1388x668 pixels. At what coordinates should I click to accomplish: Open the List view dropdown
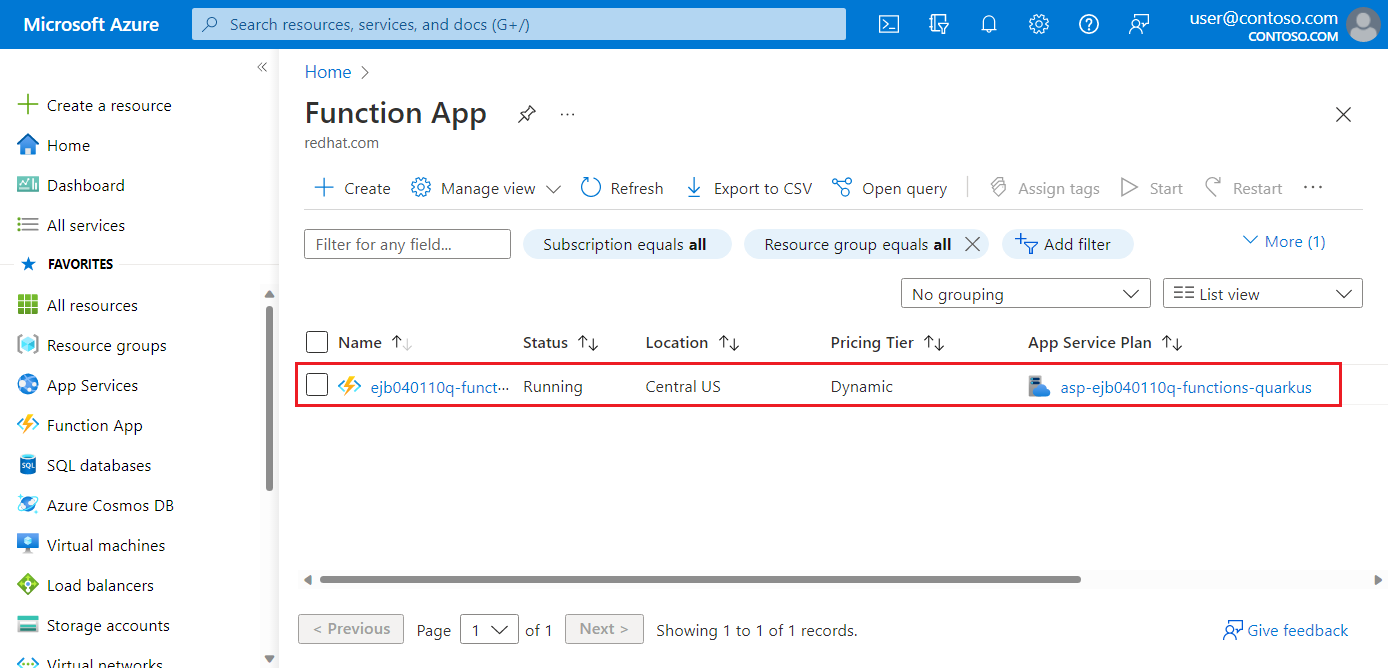click(1262, 292)
